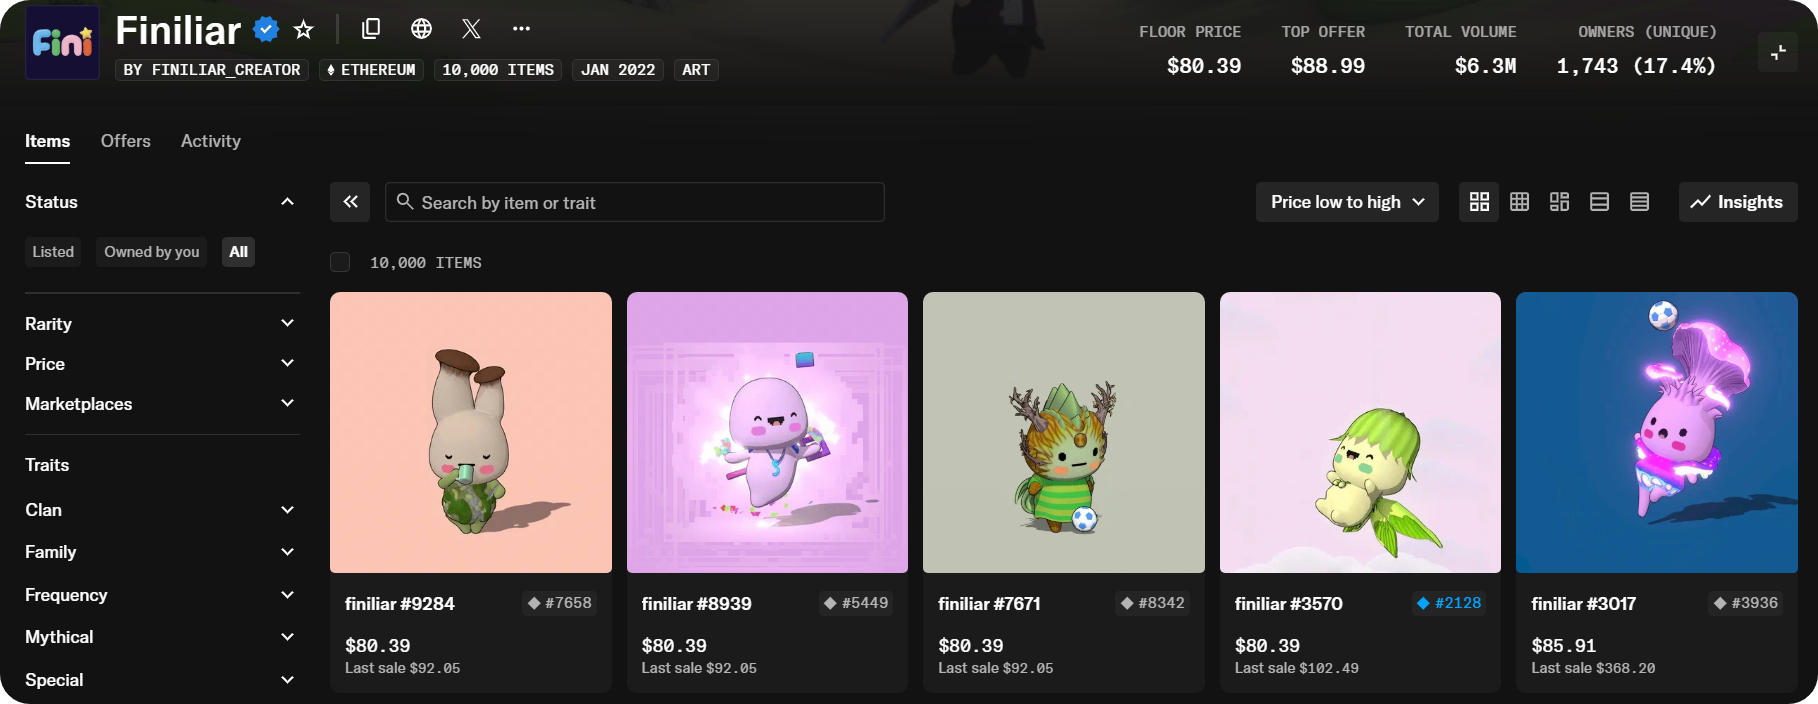
Task: Open the Insights panel button
Action: coord(1737,202)
